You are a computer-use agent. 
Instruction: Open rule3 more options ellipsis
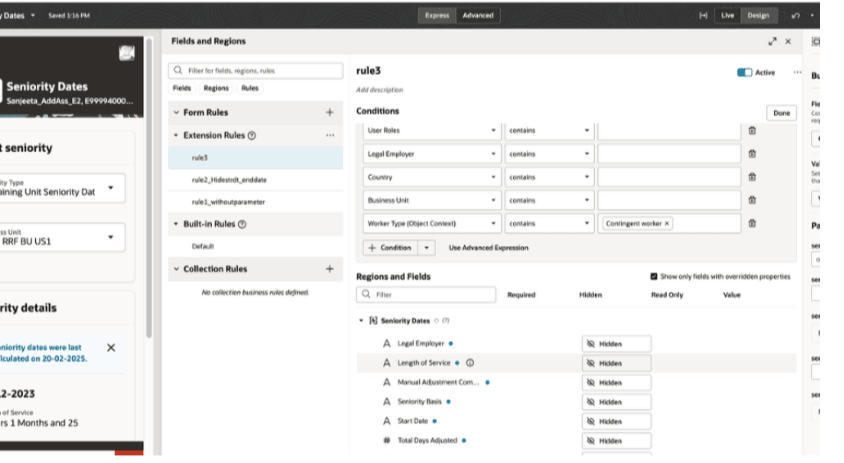pos(797,72)
